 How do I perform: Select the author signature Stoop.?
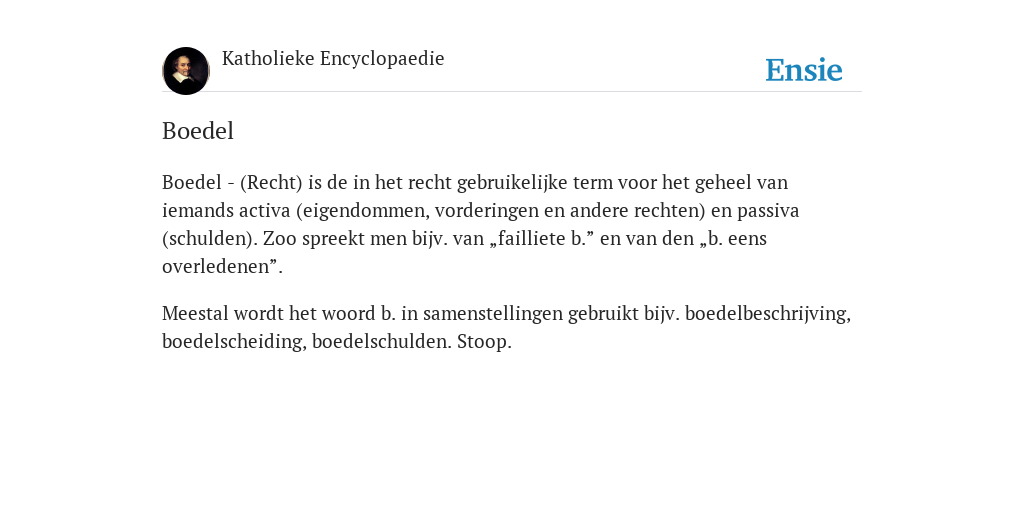click(x=484, y=342)
